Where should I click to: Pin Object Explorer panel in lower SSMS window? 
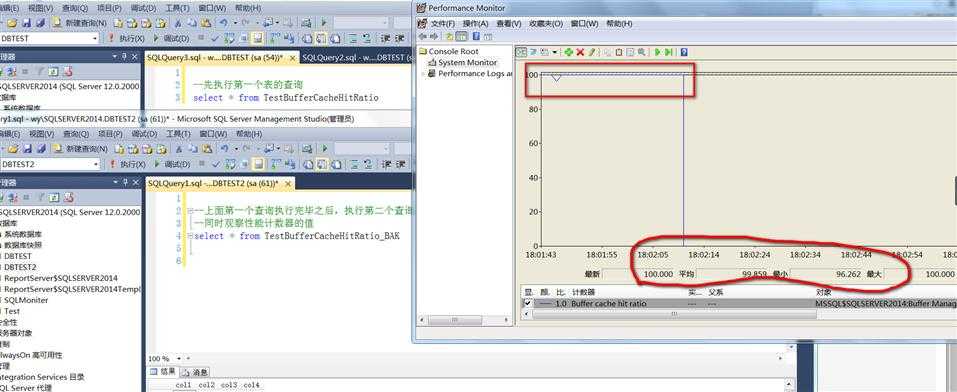click(x=125, y=182)
